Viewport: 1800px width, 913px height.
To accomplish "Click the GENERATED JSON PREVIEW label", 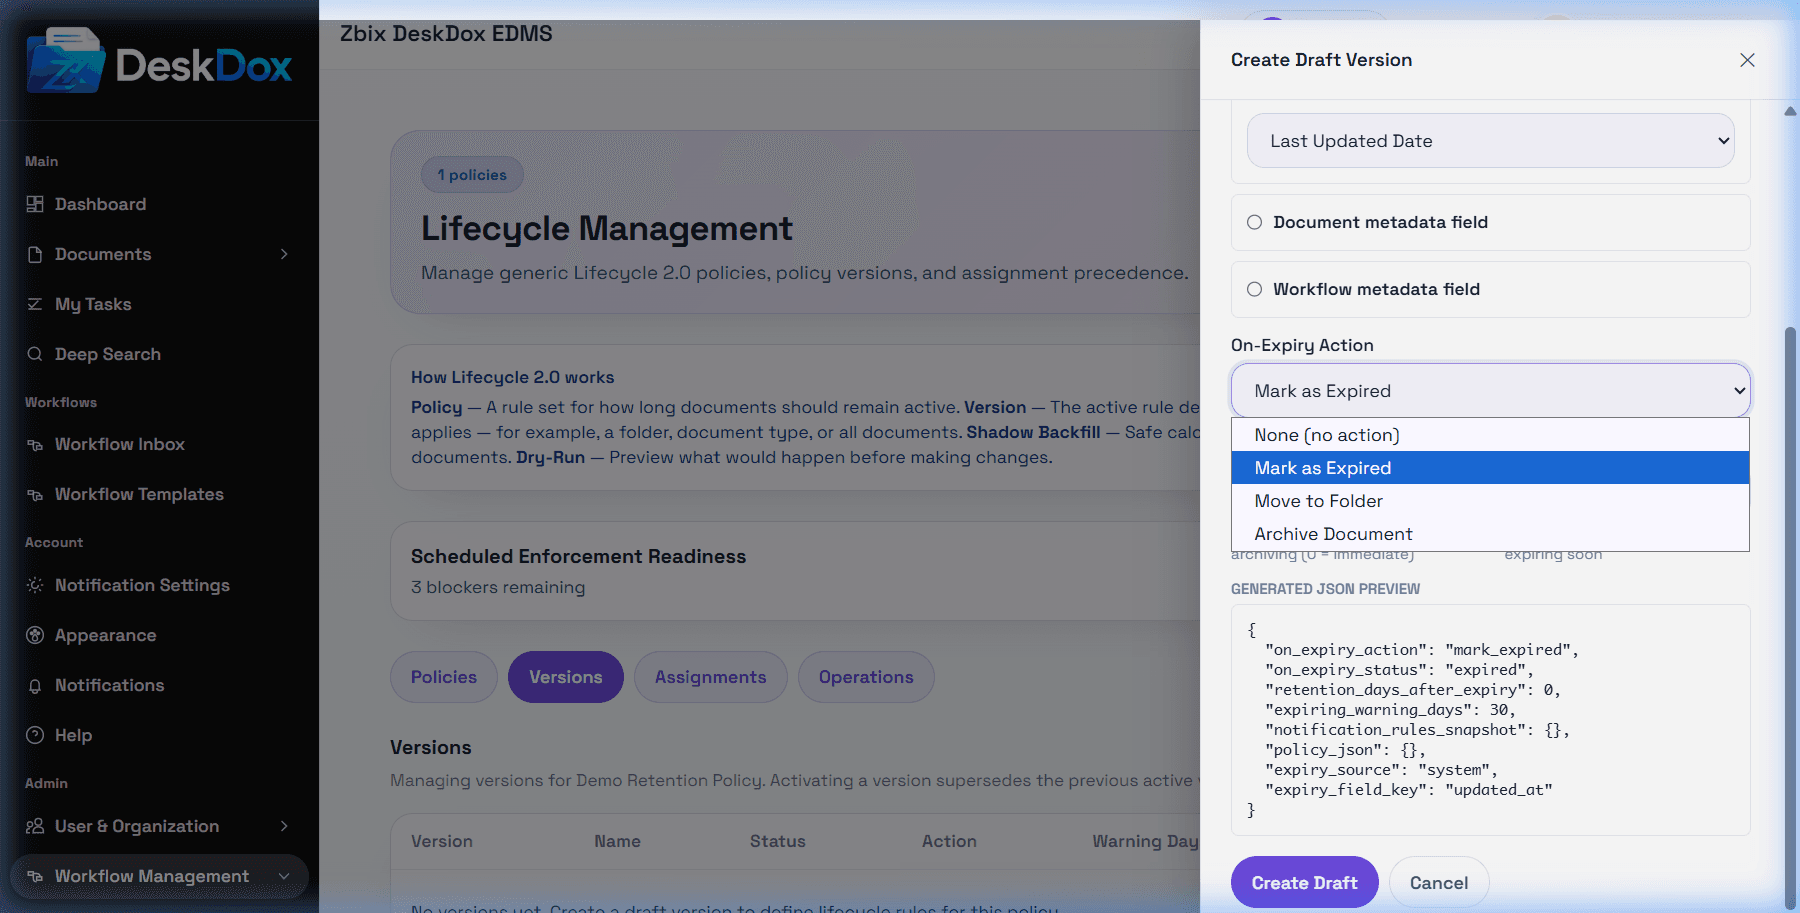I will (1325, 589).
